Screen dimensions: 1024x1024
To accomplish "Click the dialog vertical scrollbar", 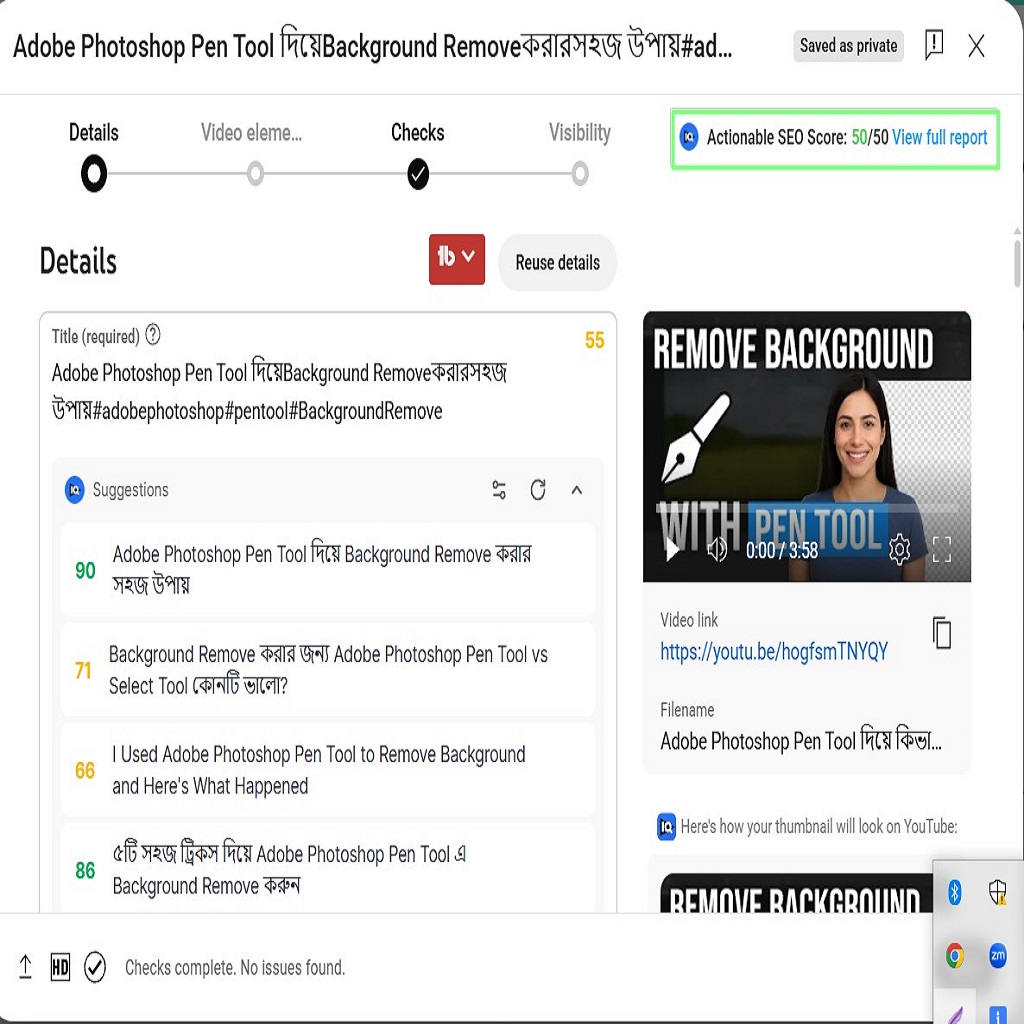I will tap(1017, 263).
